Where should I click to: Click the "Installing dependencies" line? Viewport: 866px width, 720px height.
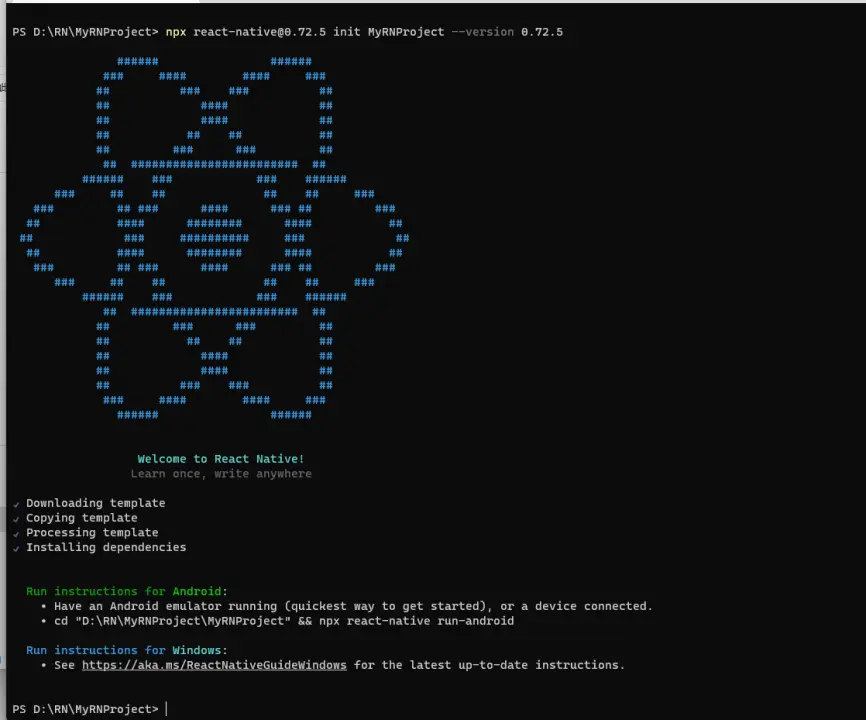[99, 547]
